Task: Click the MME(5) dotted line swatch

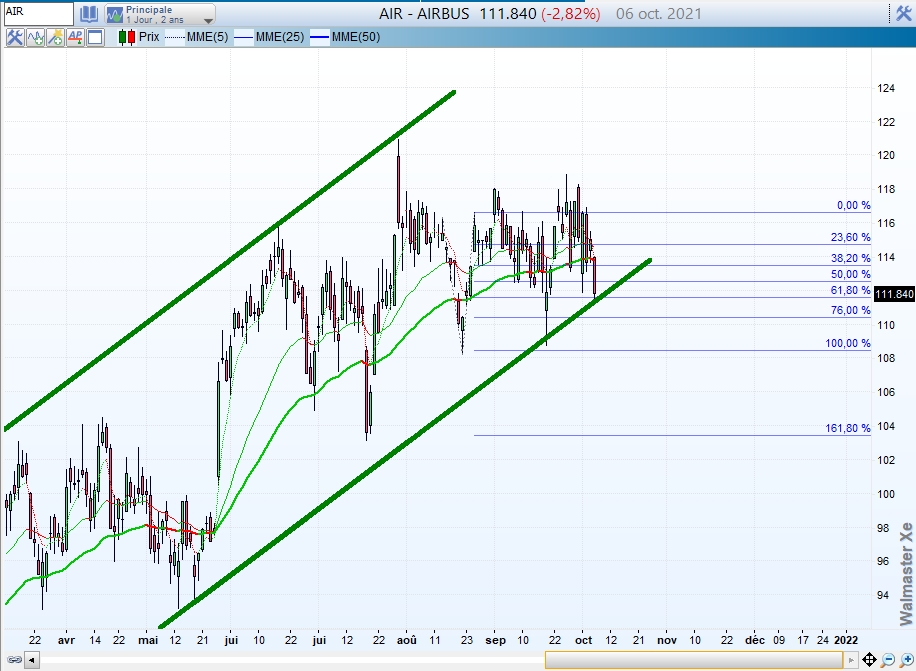Action: [x=175, y=37]
